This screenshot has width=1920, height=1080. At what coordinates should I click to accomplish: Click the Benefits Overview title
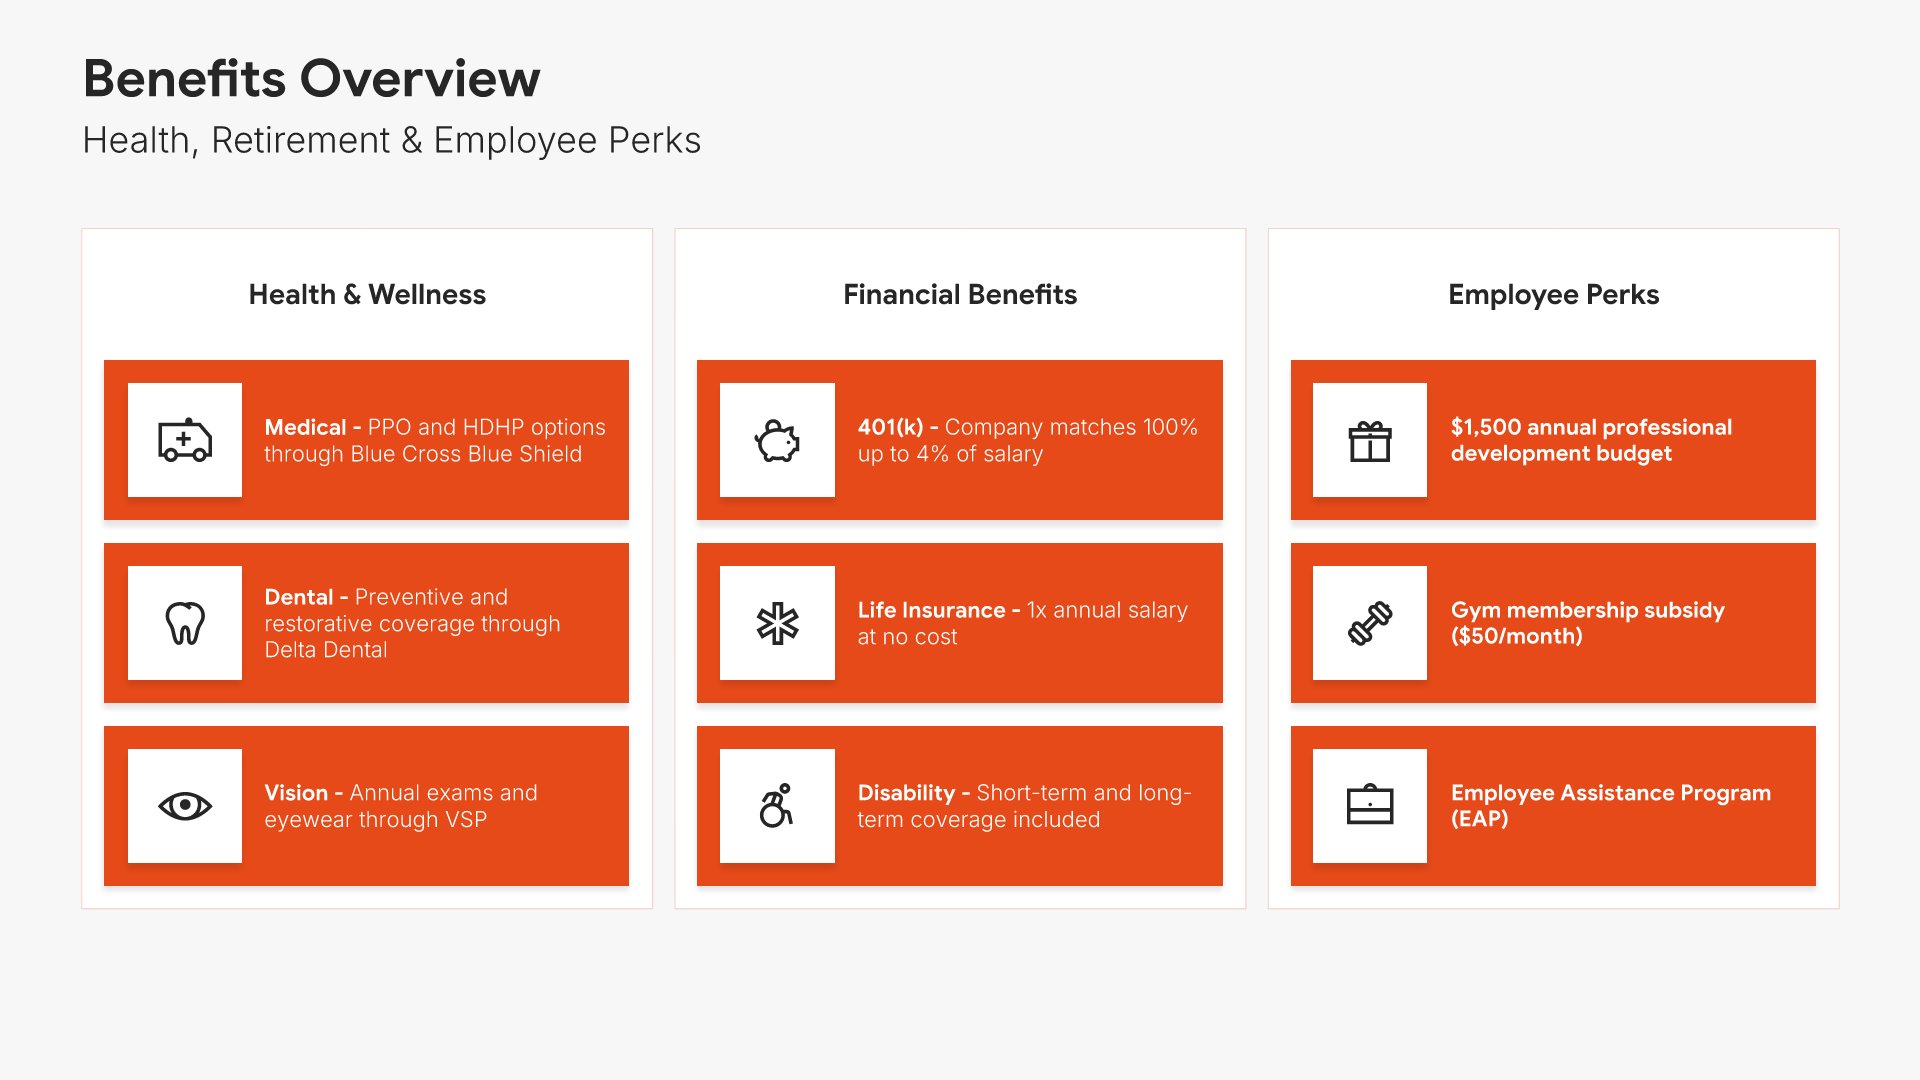(311, 78)
